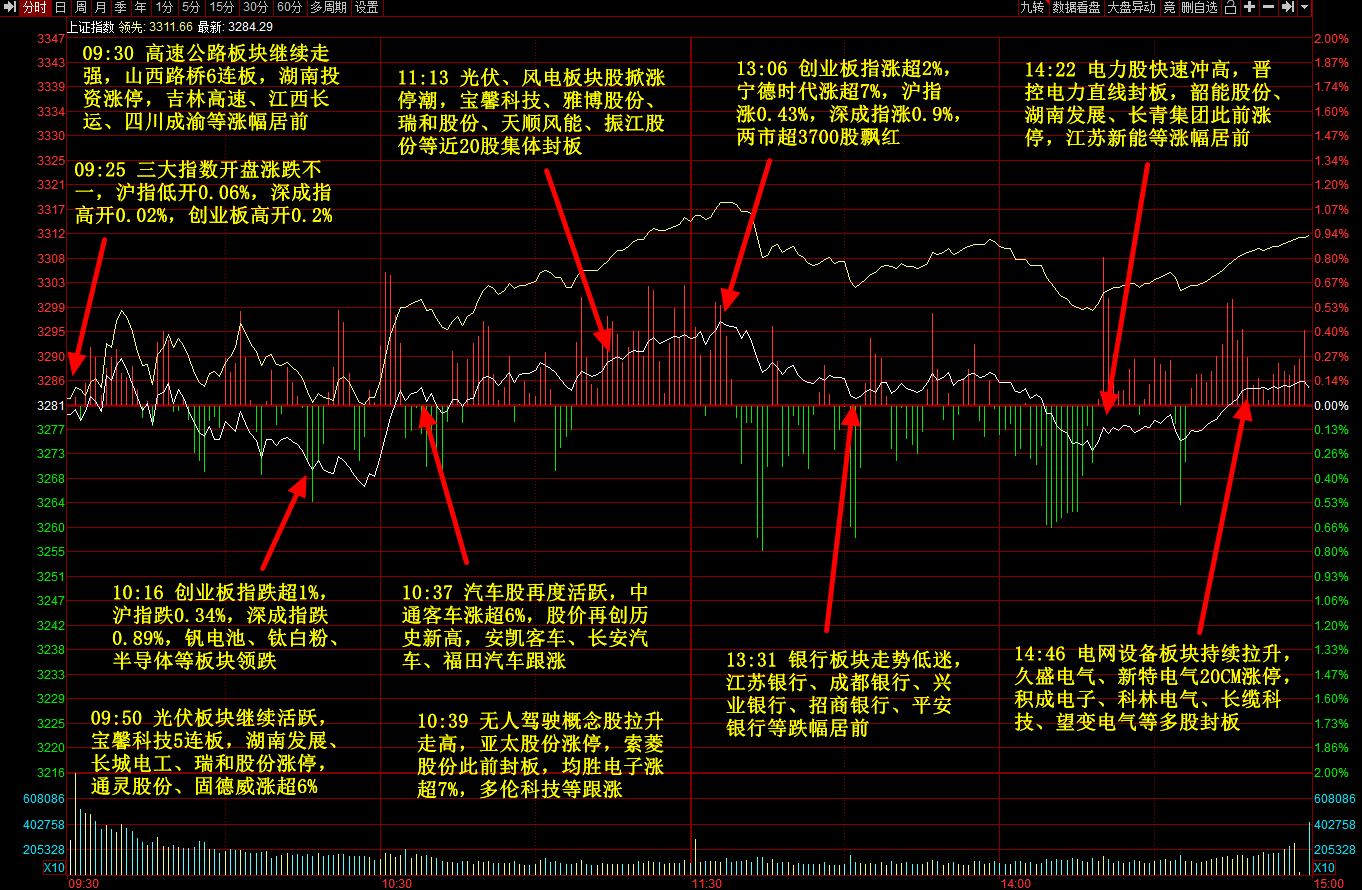Open the 竞 call auction view
Viewport: 1362px width, 890px height.
click(x=1169, y=7)
